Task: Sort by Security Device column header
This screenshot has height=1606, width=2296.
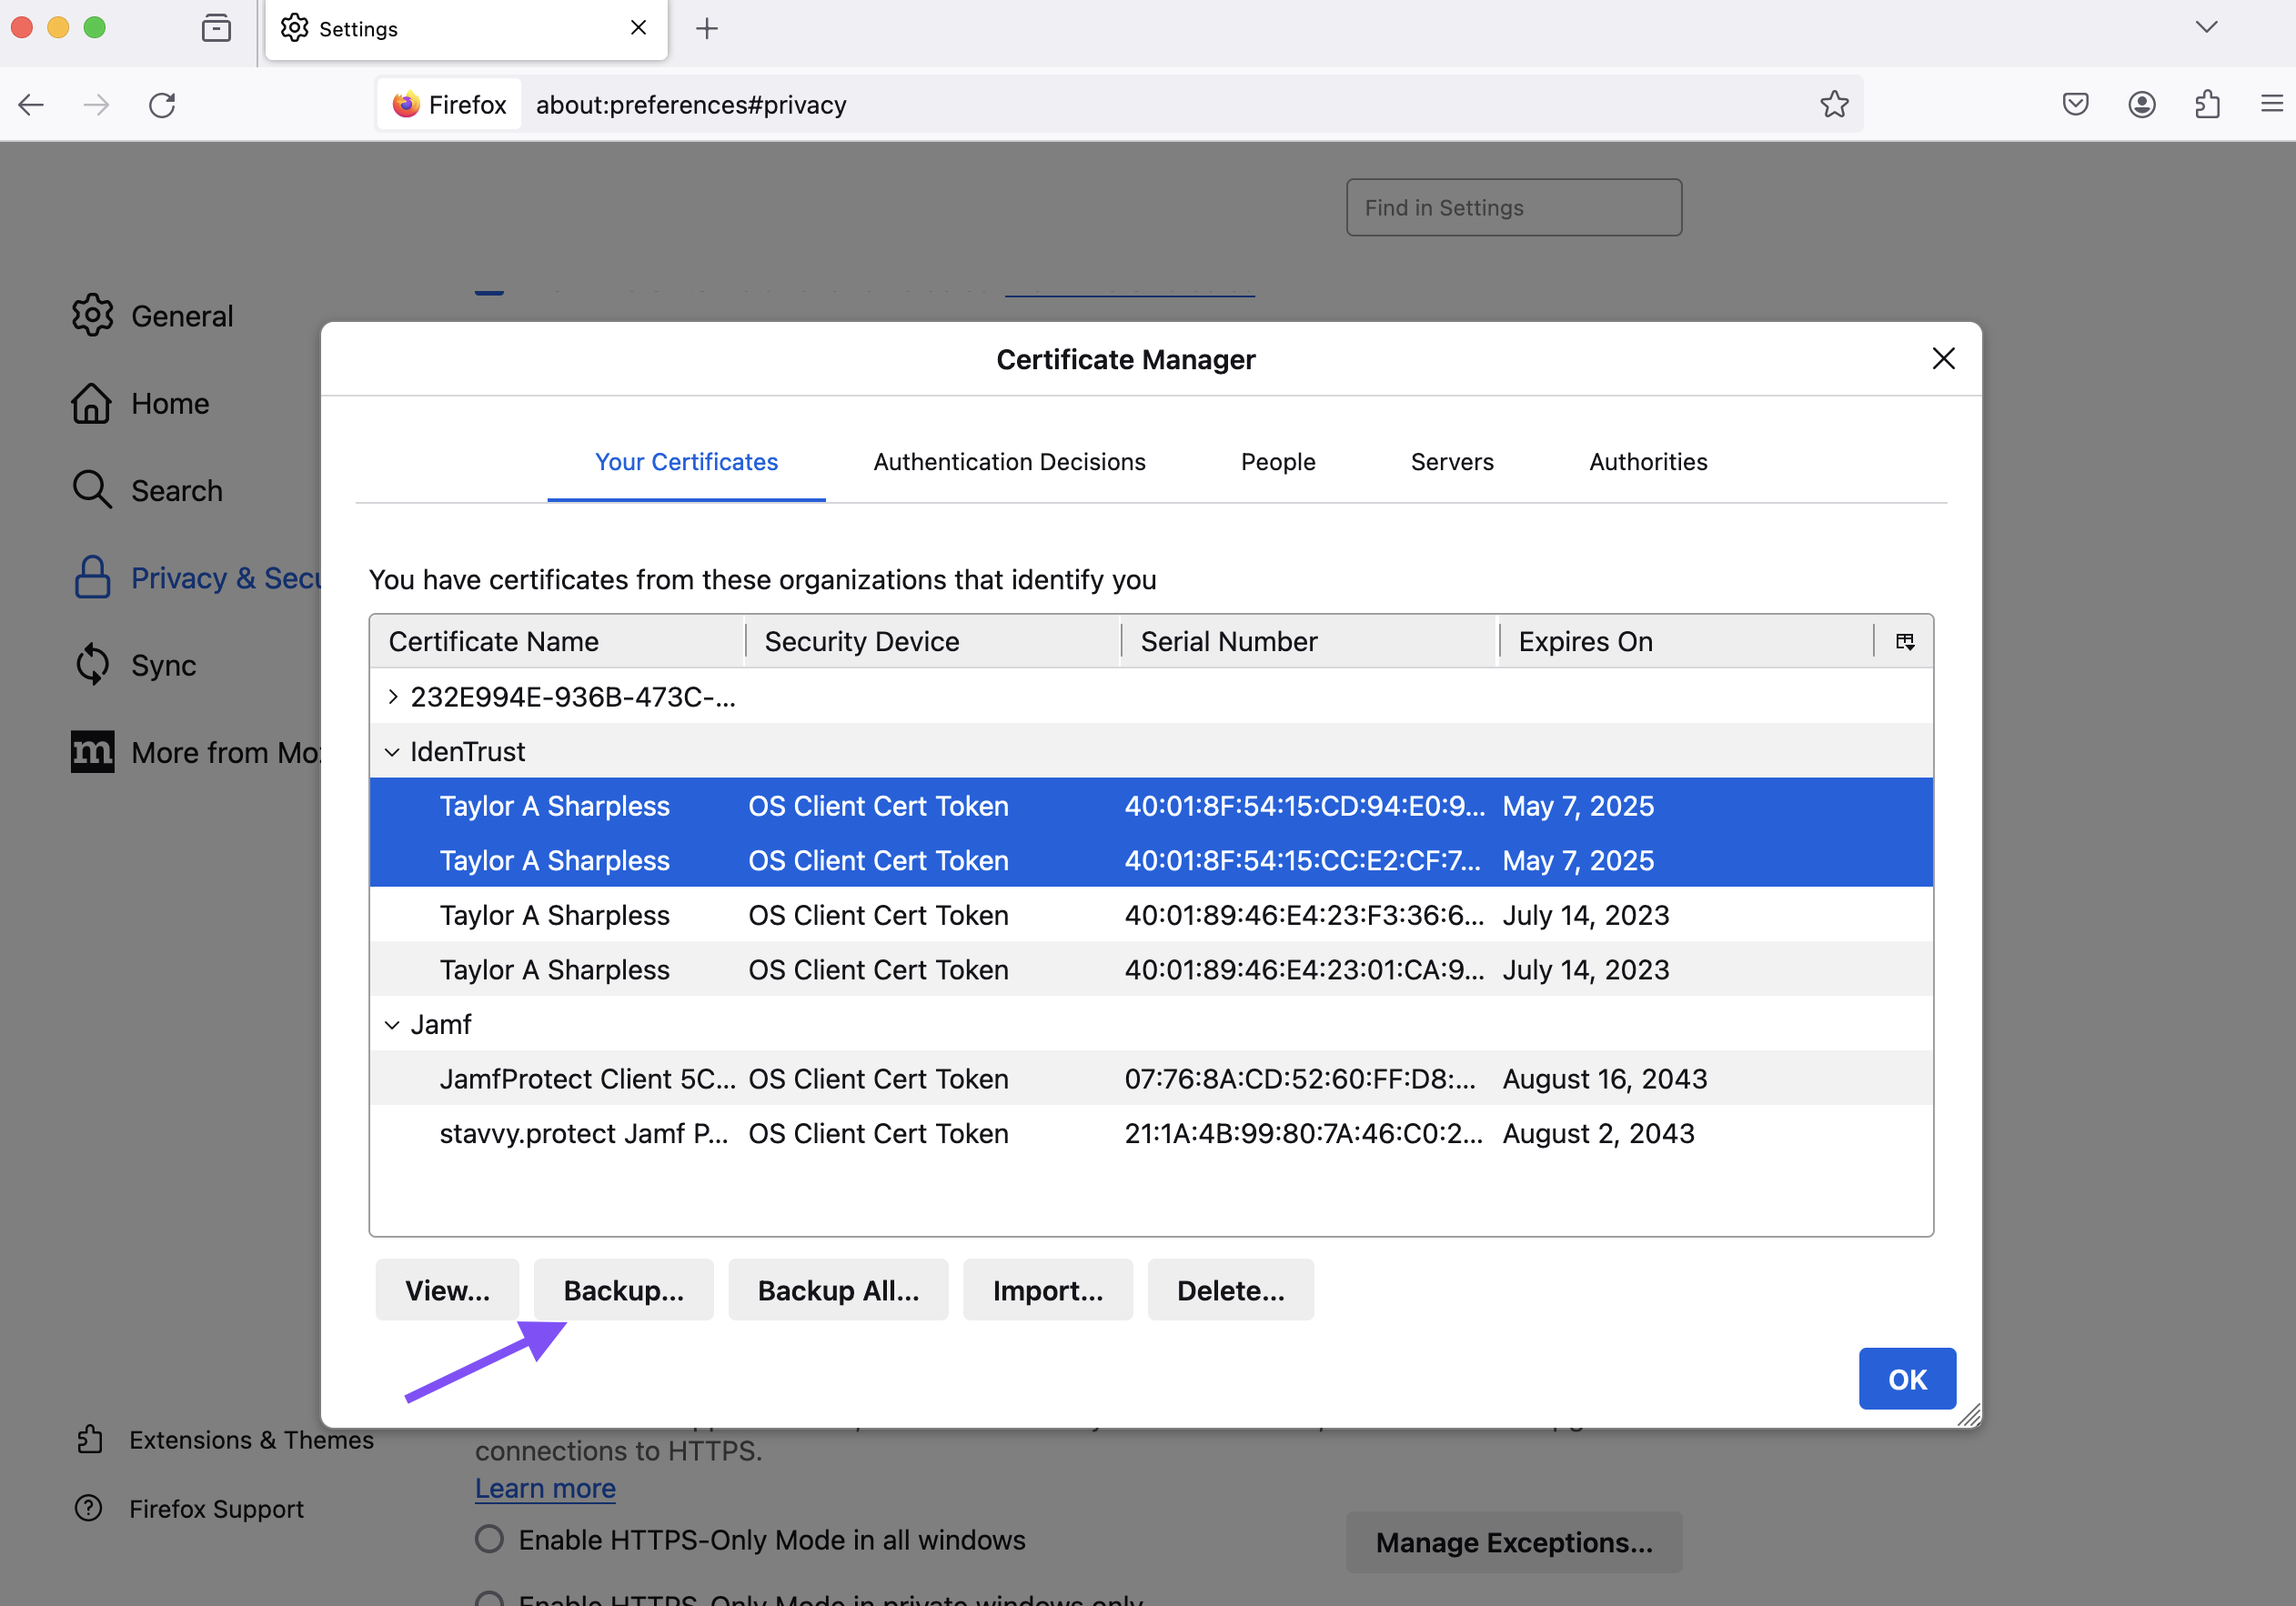Action: click(x=933, y=642)
